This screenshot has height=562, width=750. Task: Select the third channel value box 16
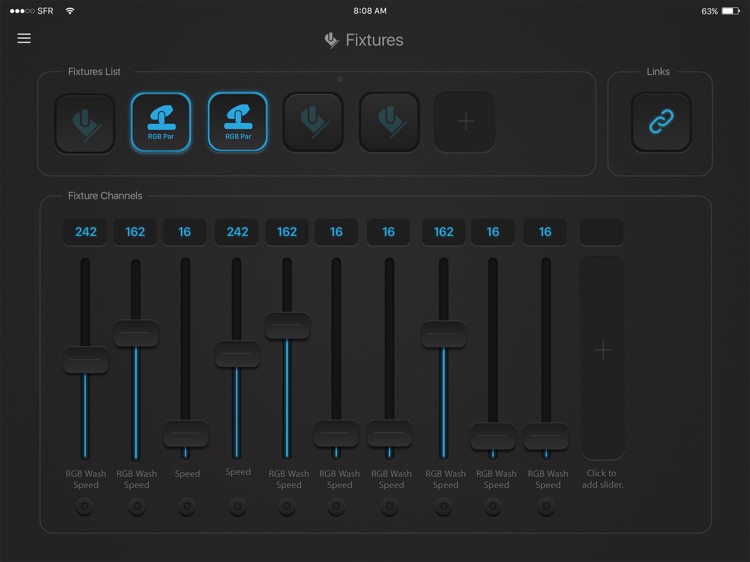[185, 232]
